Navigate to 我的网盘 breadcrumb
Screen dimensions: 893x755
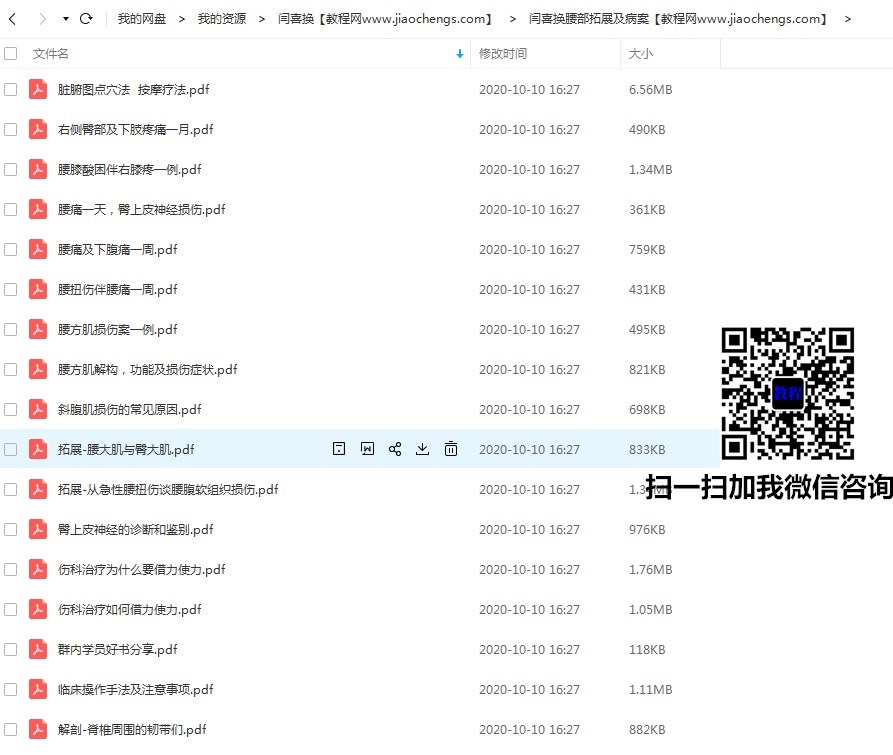click(141, 19)
